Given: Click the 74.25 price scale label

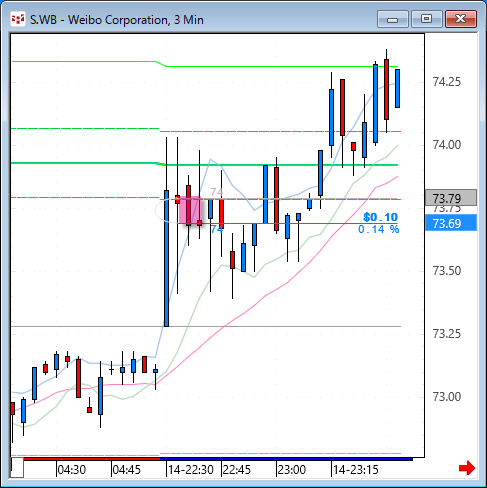Looking at the screenshot, I should tap(447, 82).
